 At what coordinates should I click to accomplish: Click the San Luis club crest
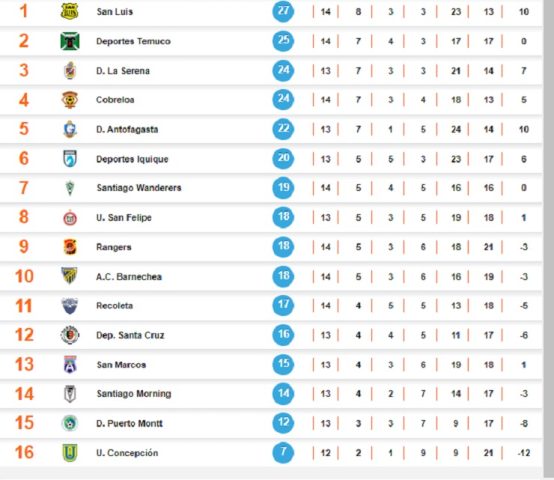click(x=70, y=11)
